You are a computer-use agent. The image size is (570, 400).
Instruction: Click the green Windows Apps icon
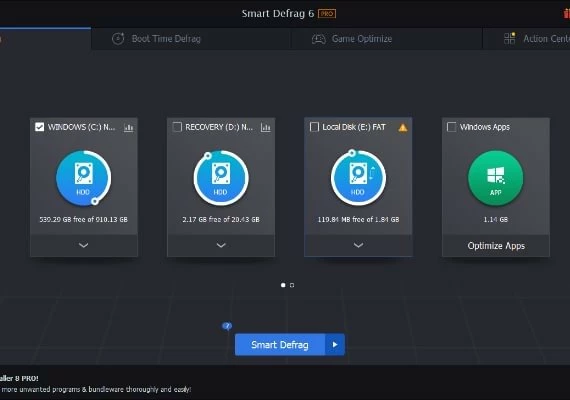coord(495,178)
